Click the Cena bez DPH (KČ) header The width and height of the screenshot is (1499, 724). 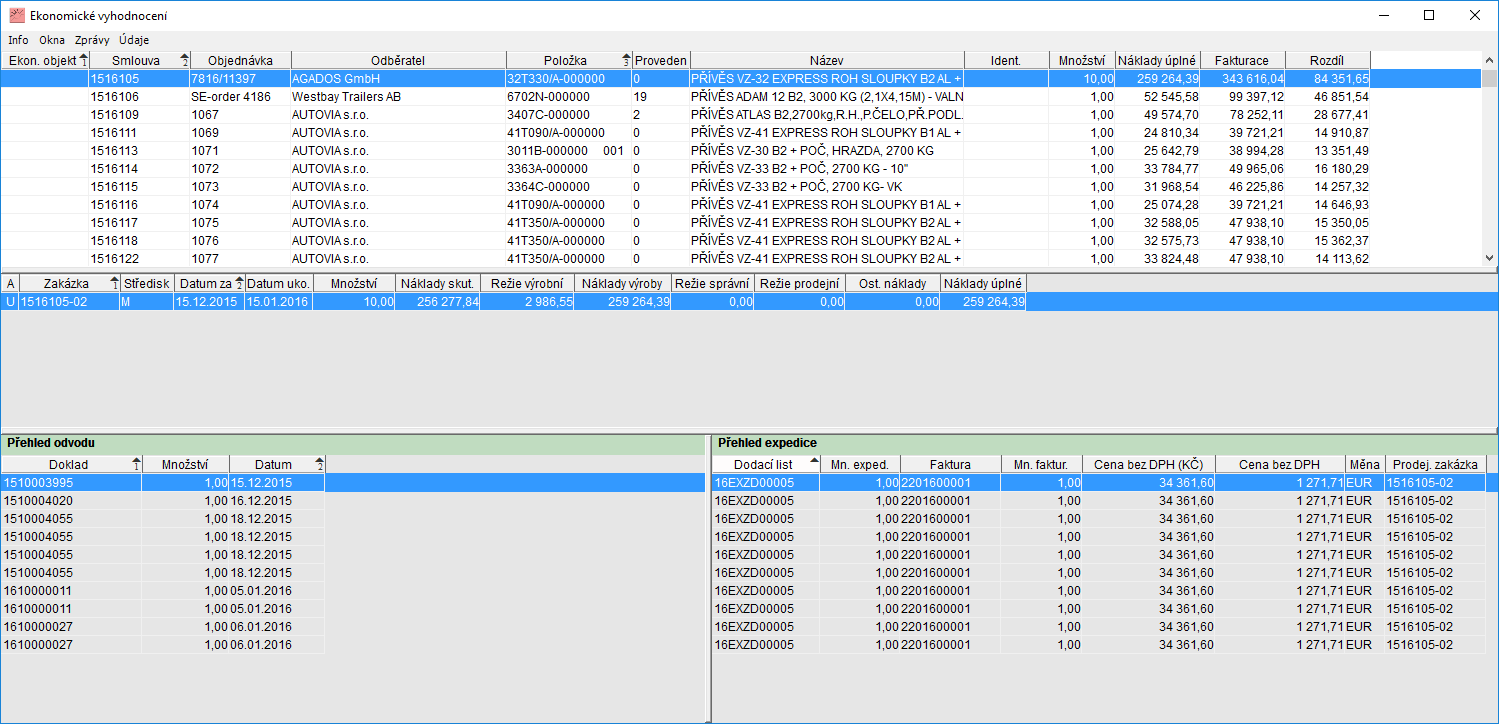(x=1148, y=464)
